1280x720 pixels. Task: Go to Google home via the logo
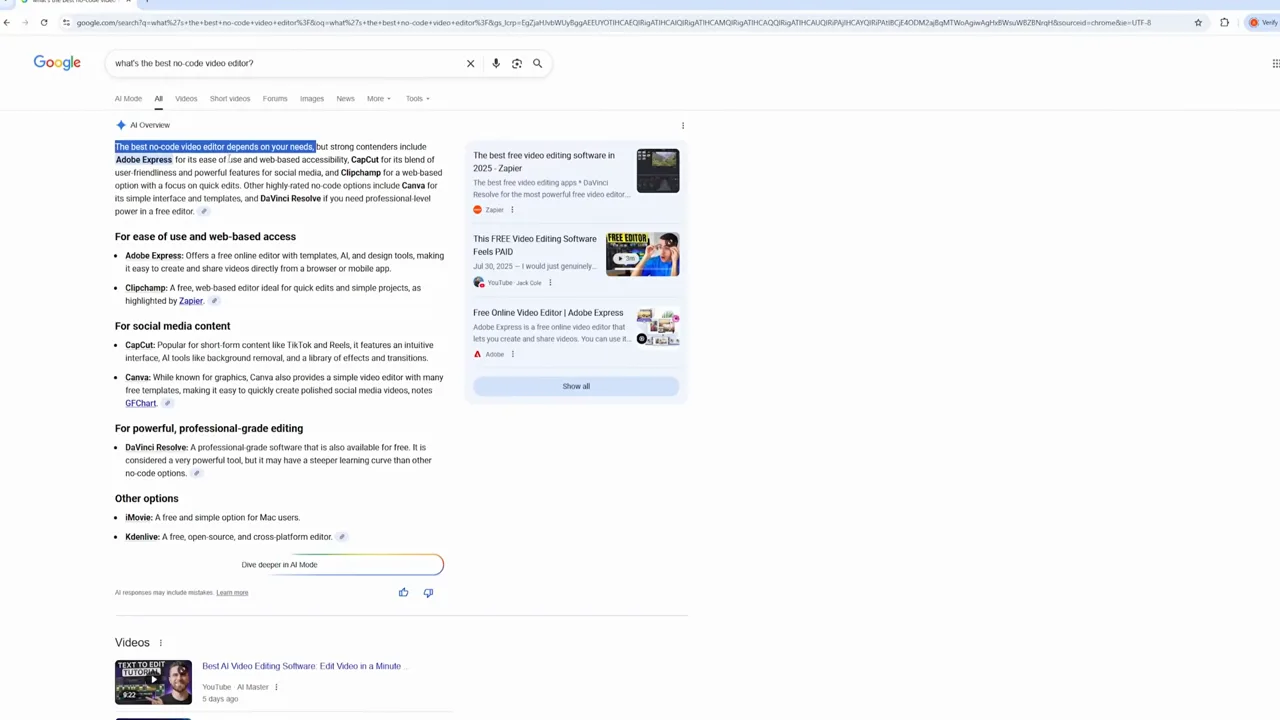click(x=57, y=63)
